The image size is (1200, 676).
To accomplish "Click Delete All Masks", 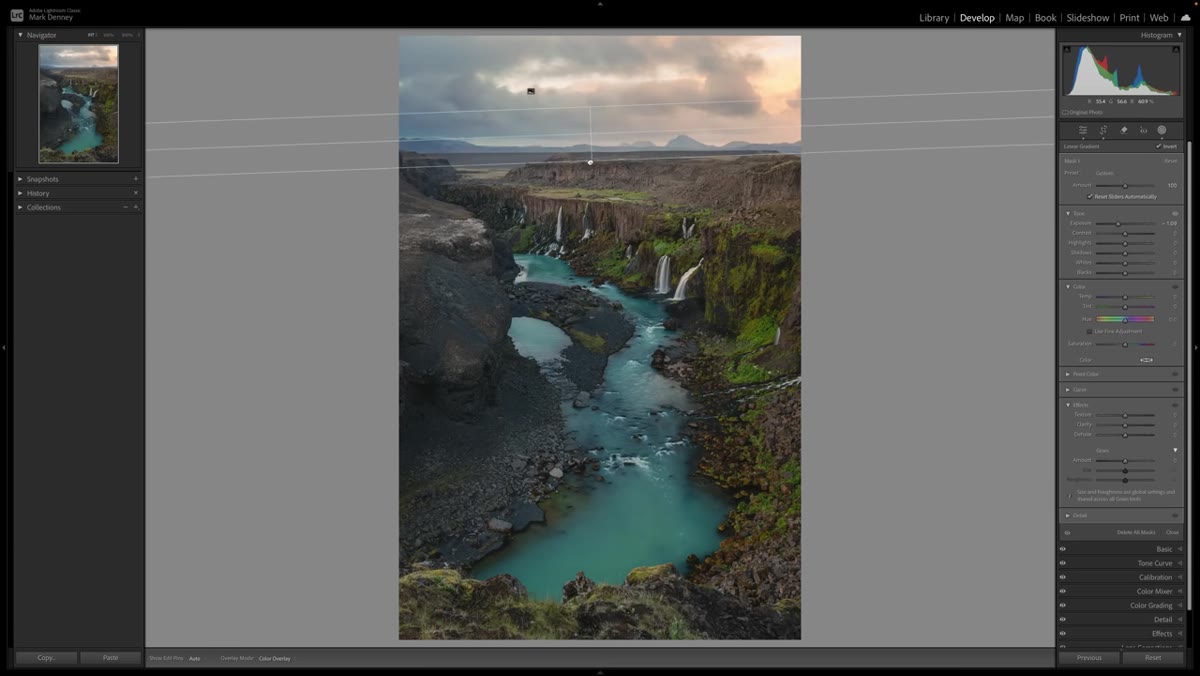I will [x=1136, y=532].
